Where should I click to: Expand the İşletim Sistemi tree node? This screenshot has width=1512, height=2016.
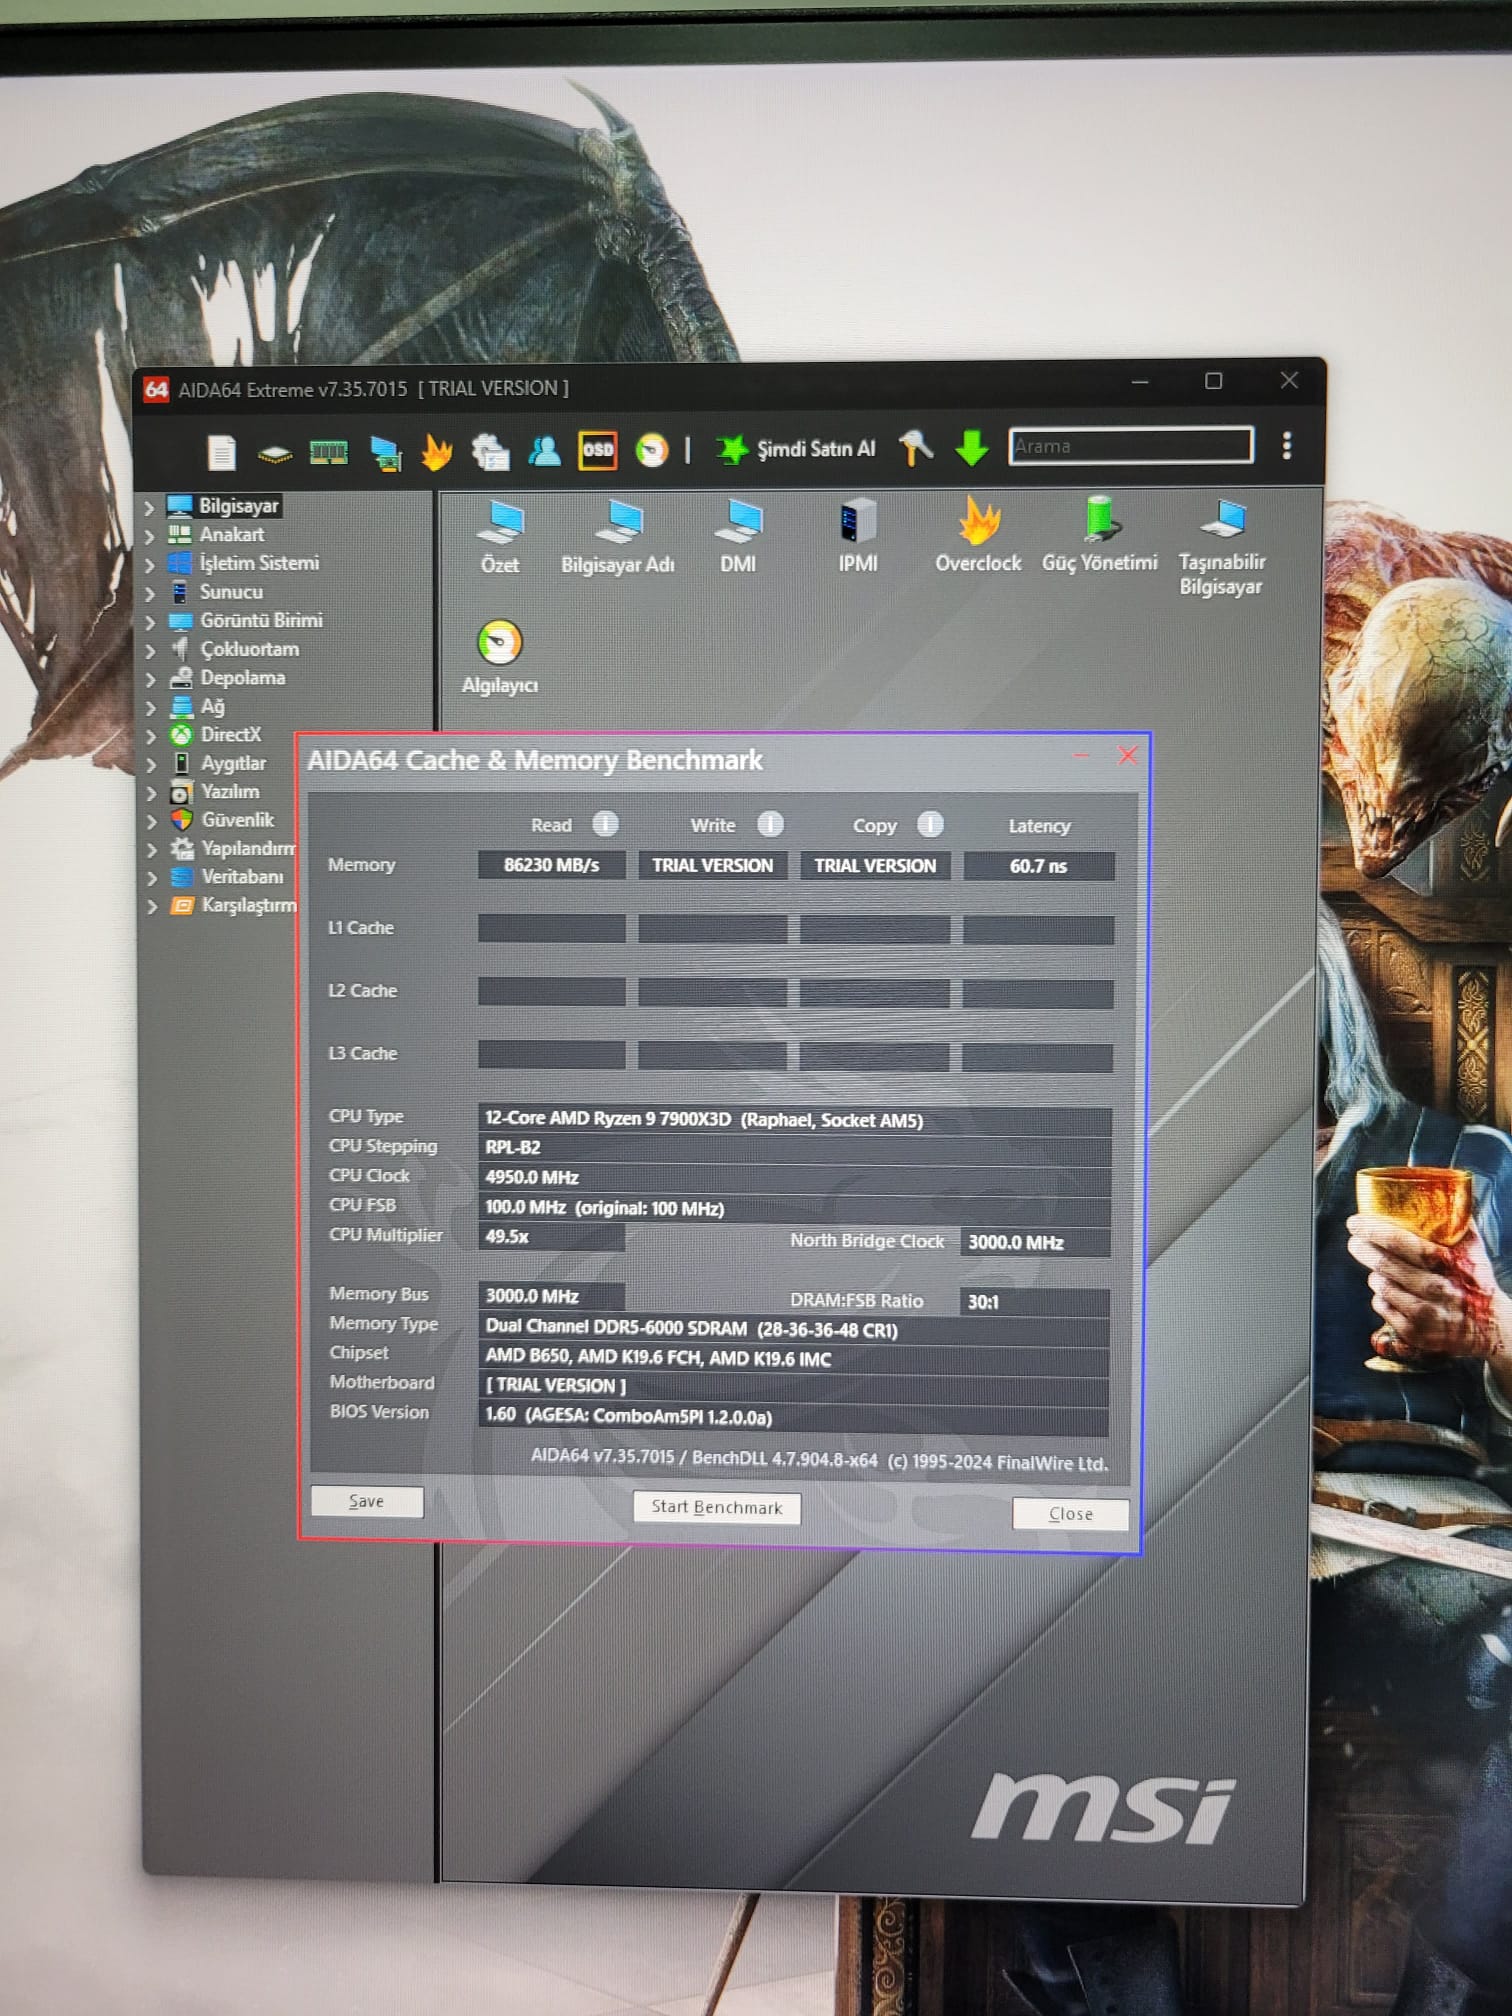pyautogui.click(x=149, y=565)
